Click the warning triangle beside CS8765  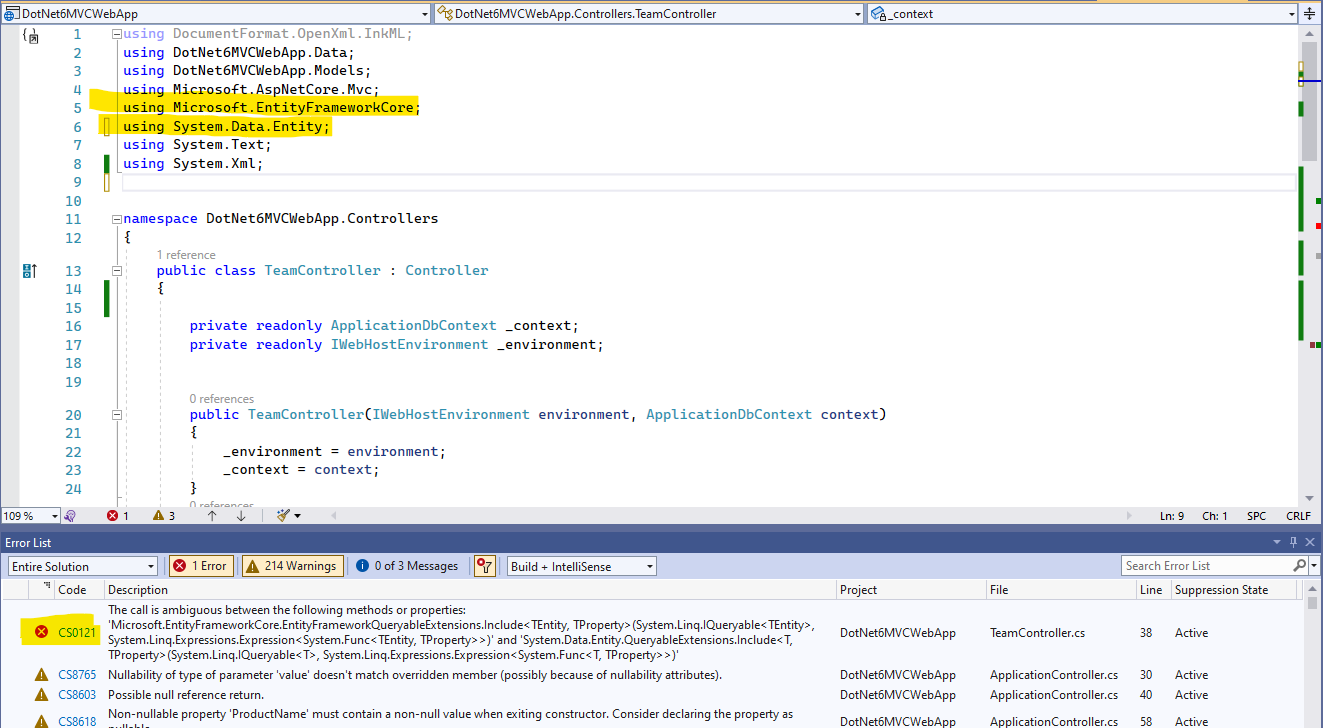point(40,674)
